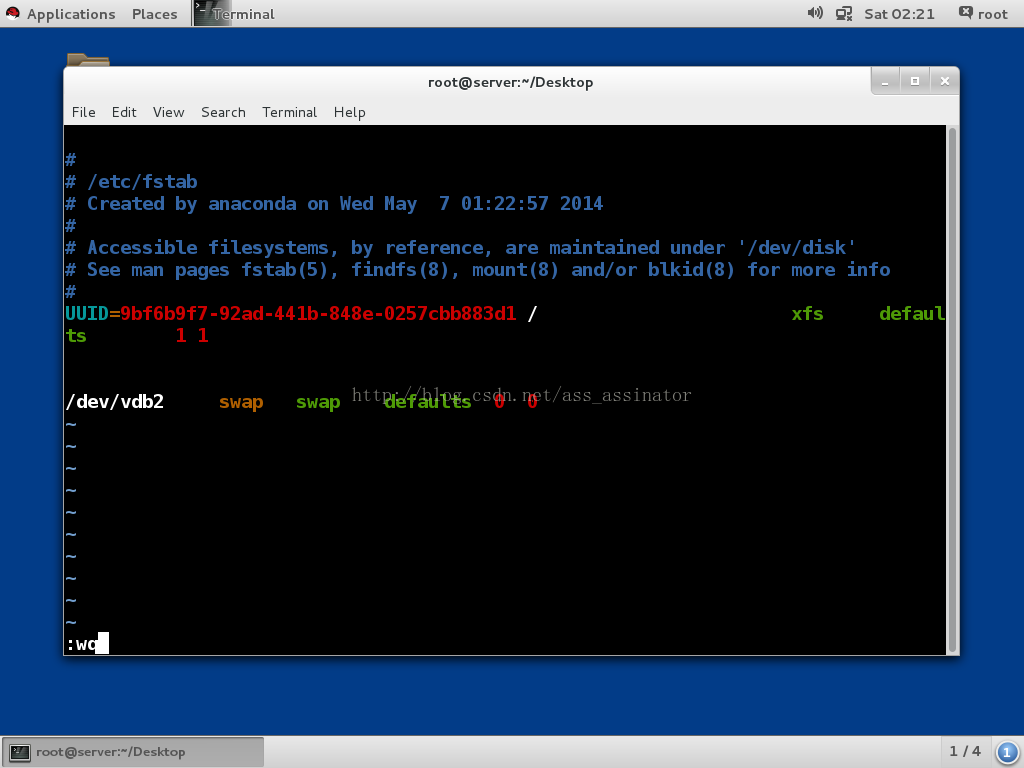Click the orange swap mount point text
Image resolution: width=1024 pixels, height=768 pixels.
coord(241,402)
